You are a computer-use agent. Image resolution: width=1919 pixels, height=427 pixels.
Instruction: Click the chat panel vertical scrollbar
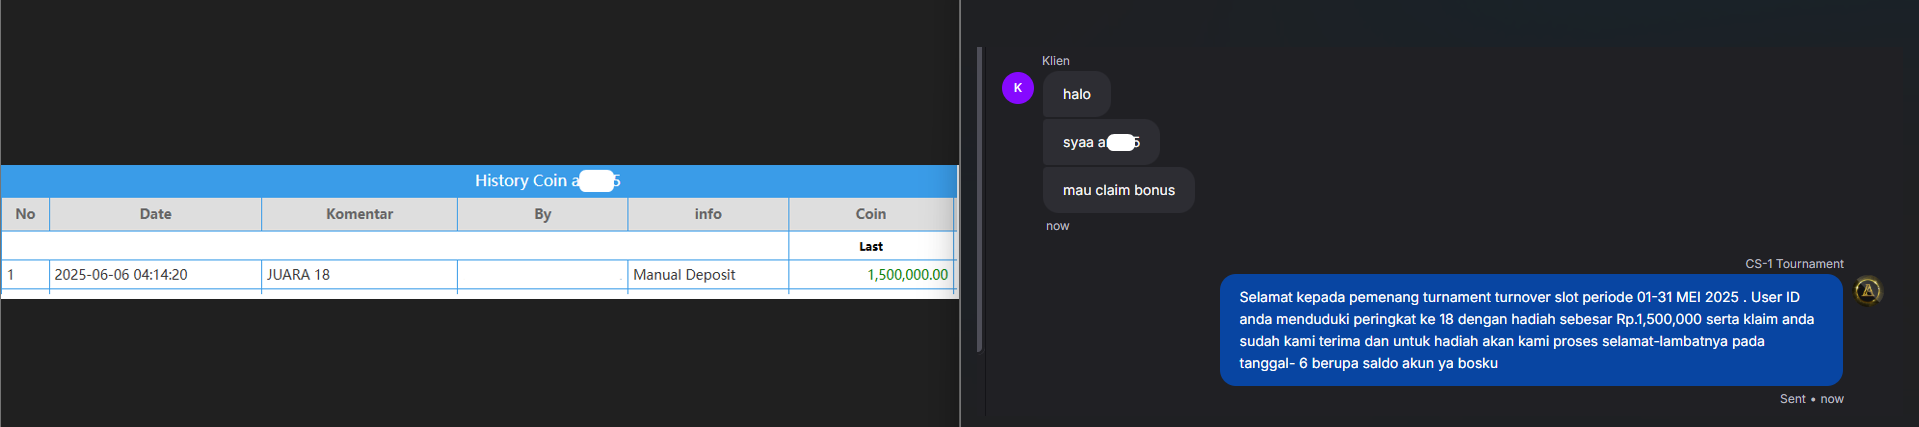(x=979, y=200)
